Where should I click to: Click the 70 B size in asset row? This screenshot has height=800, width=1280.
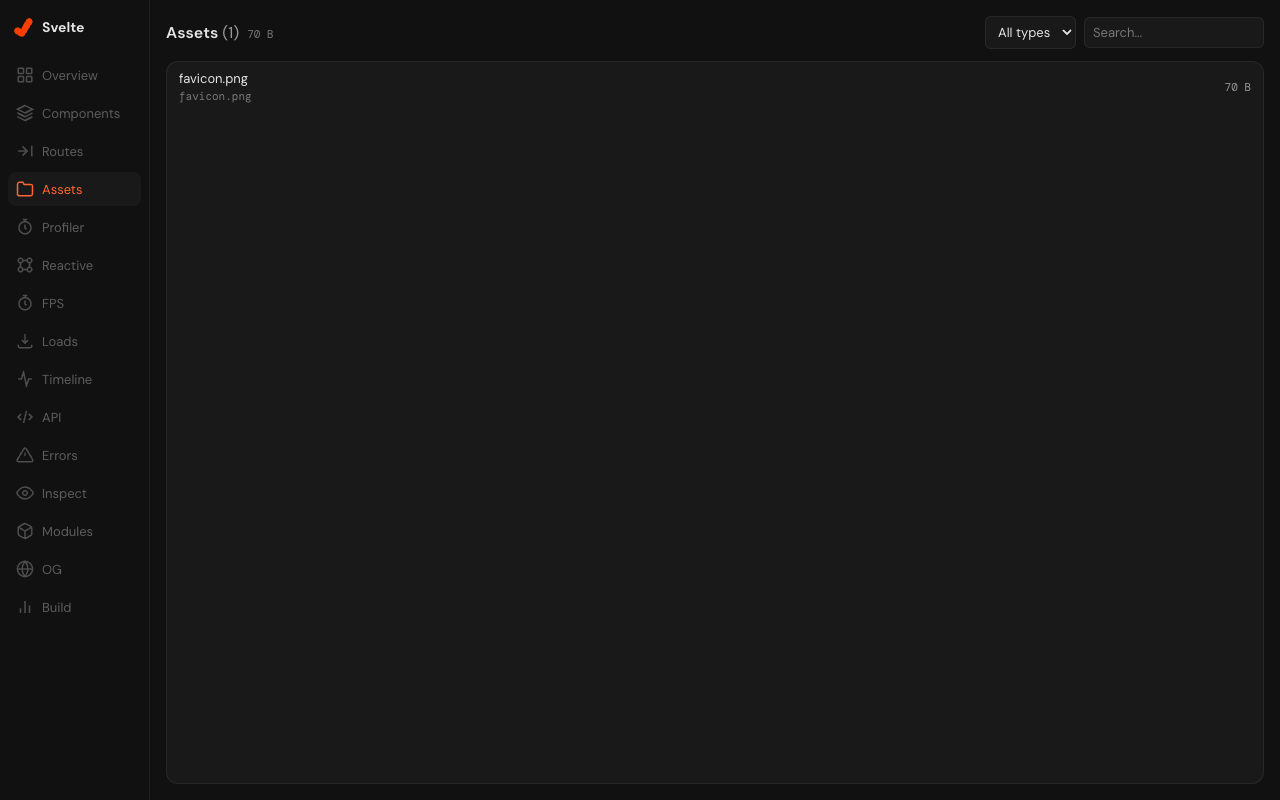(1238, 87)
